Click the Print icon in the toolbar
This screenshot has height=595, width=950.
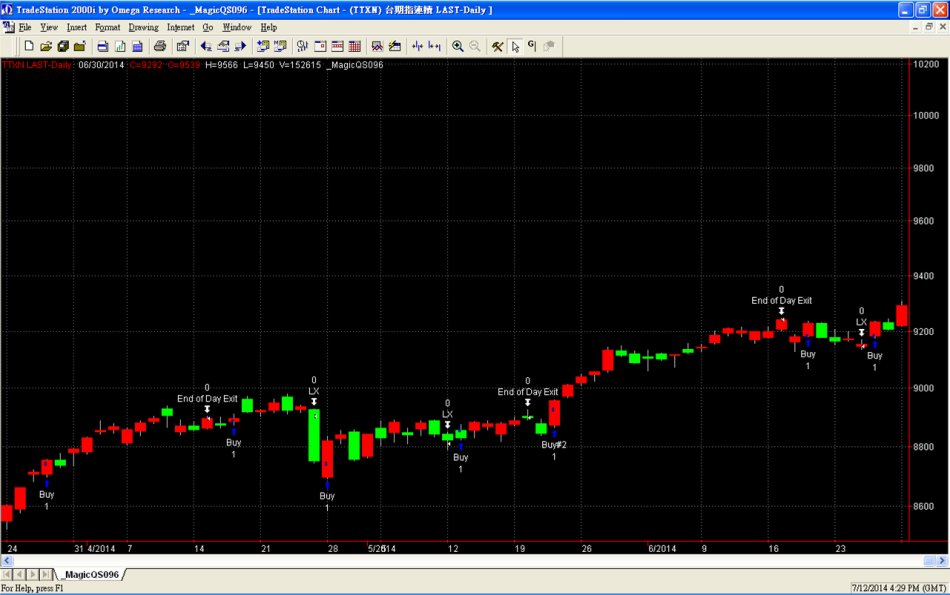coord(160,46)
